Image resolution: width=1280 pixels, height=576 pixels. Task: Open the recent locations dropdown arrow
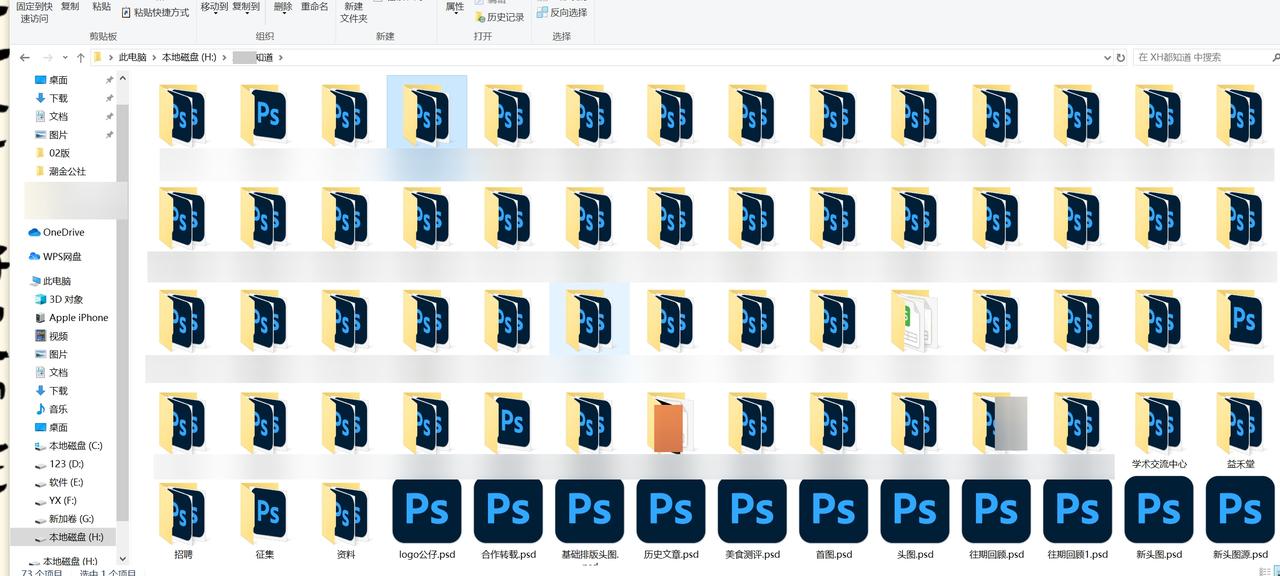(x=65, y=58)
